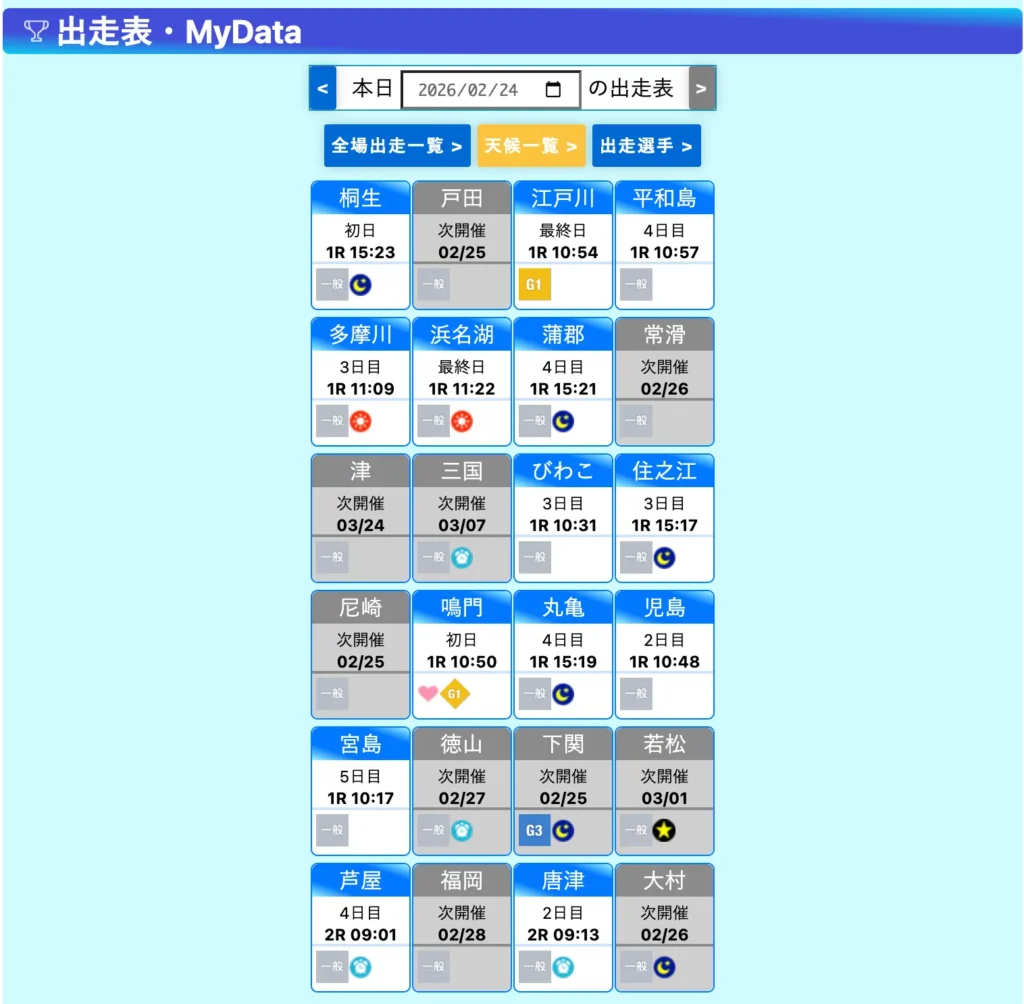Open the 出走選手 racers page

point(646,146)
